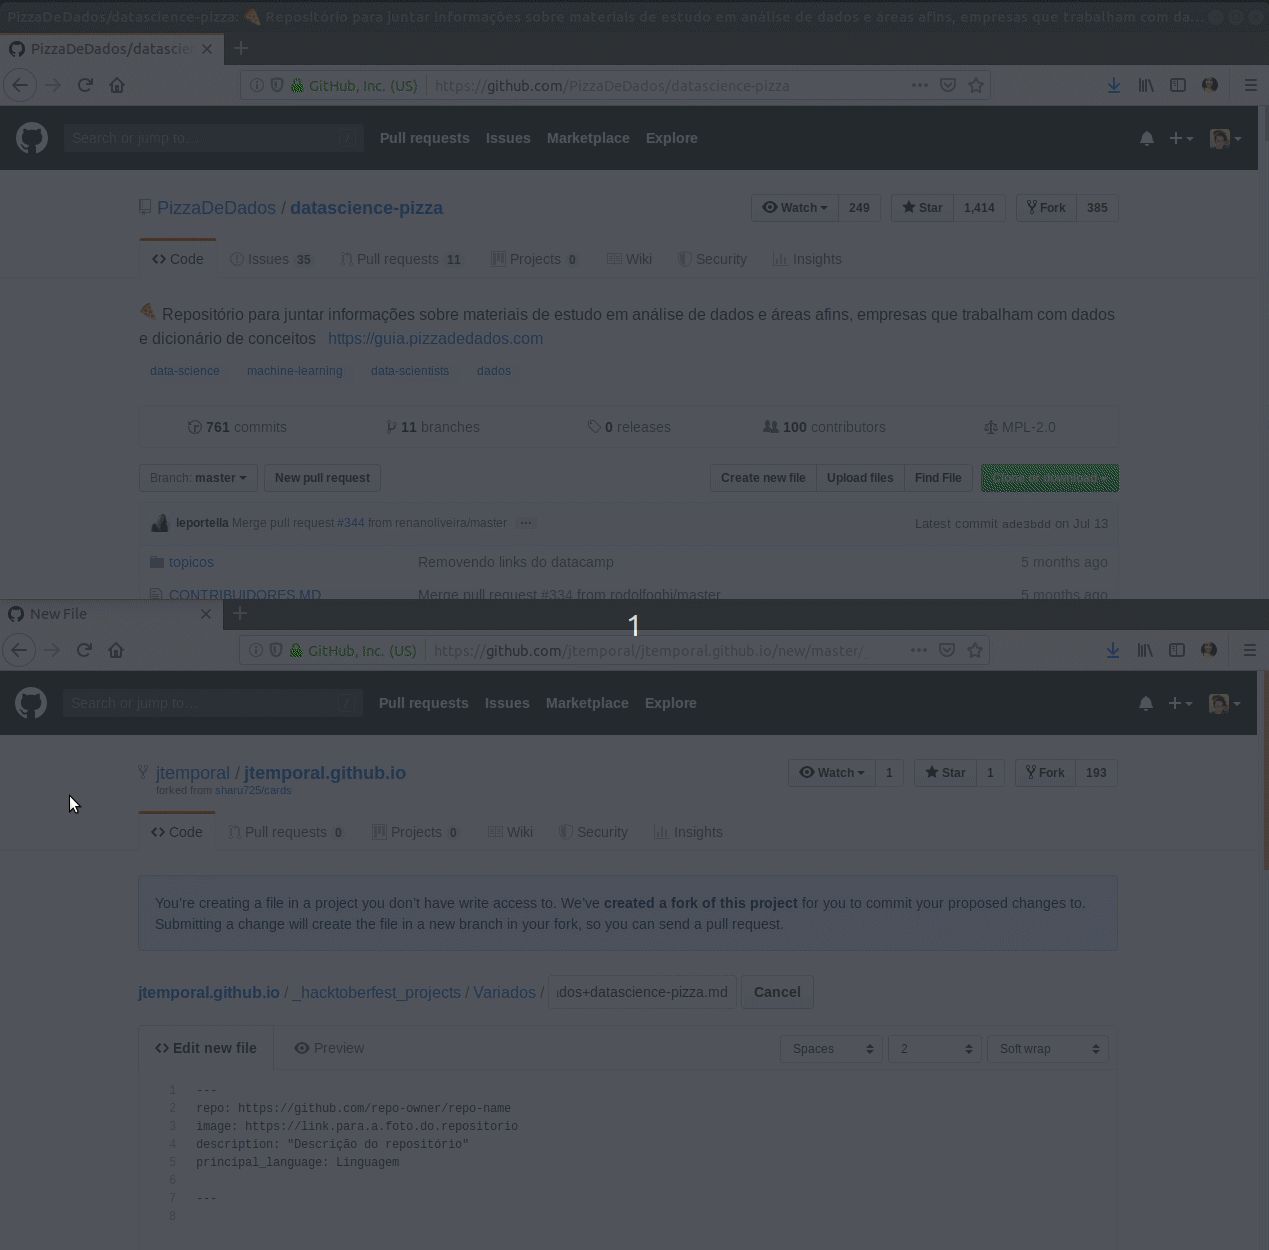Go back in bottom browser window

tap(19, 650)
